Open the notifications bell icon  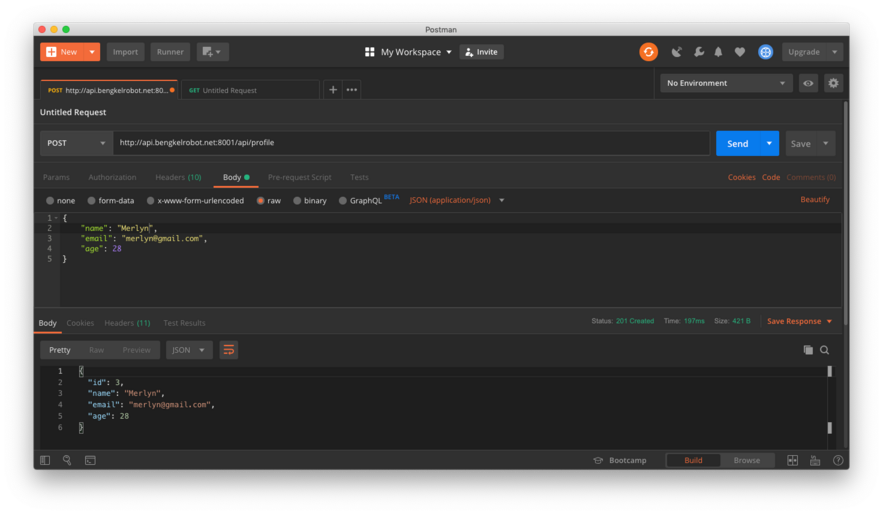(x=718, y=52)
